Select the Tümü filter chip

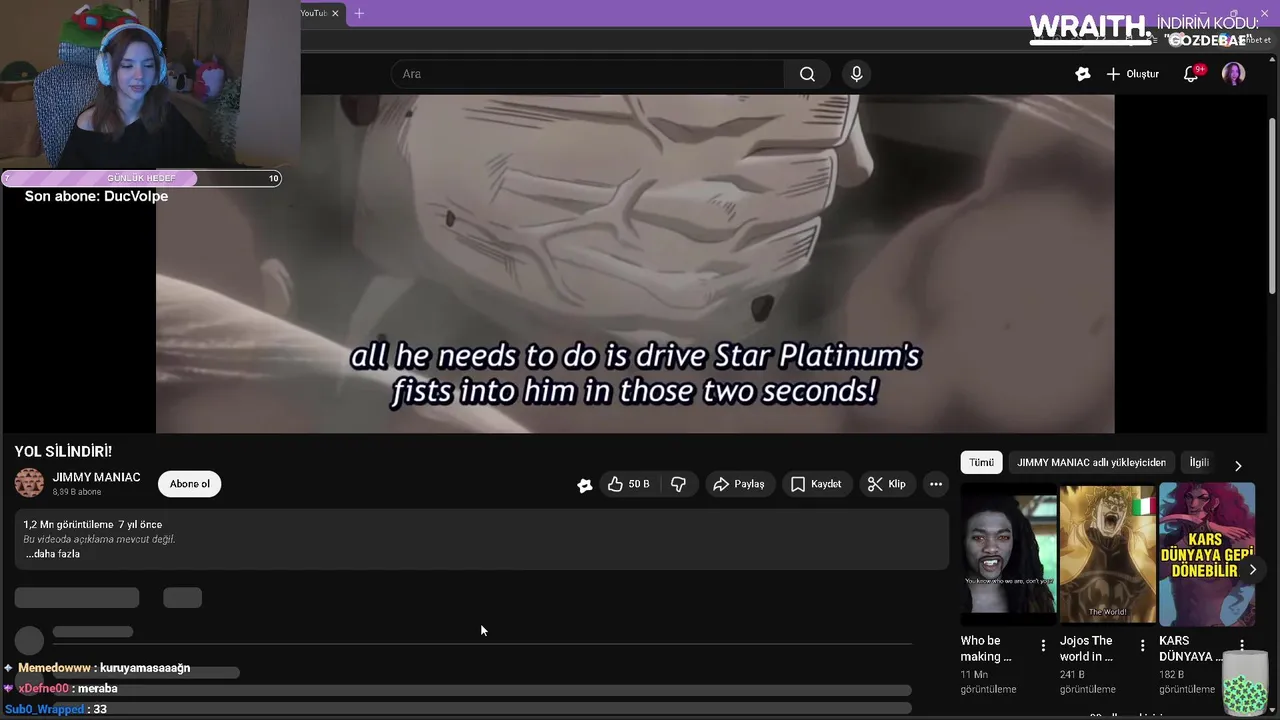coord(982,463)
